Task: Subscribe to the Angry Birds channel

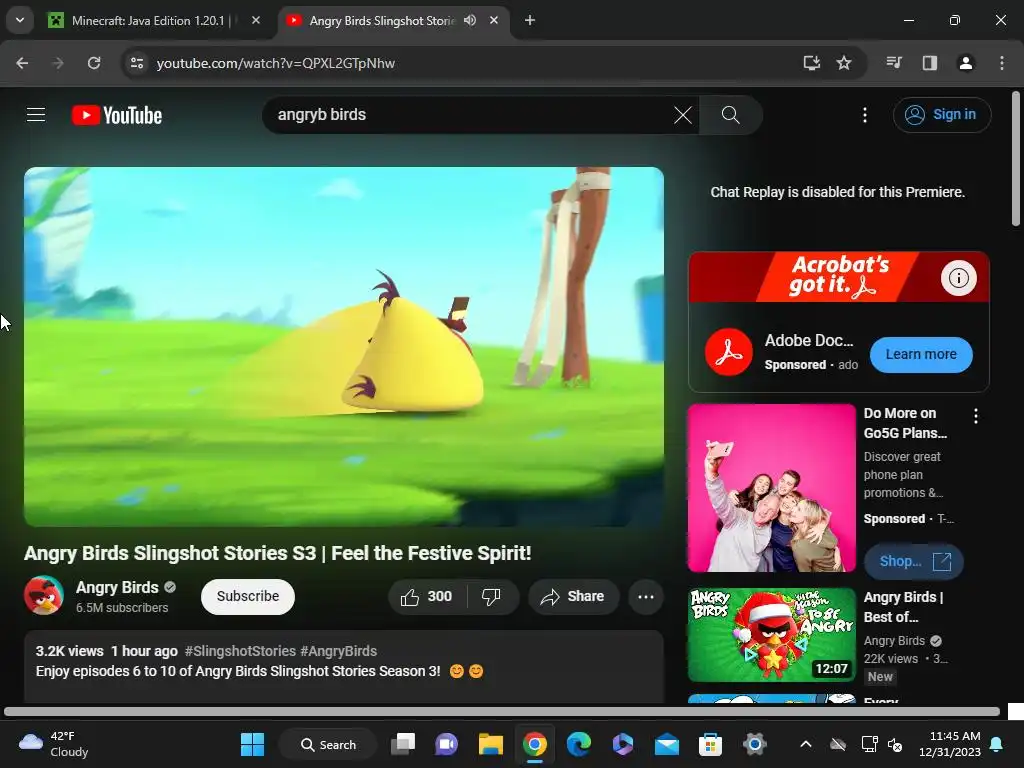Action: 248,596
